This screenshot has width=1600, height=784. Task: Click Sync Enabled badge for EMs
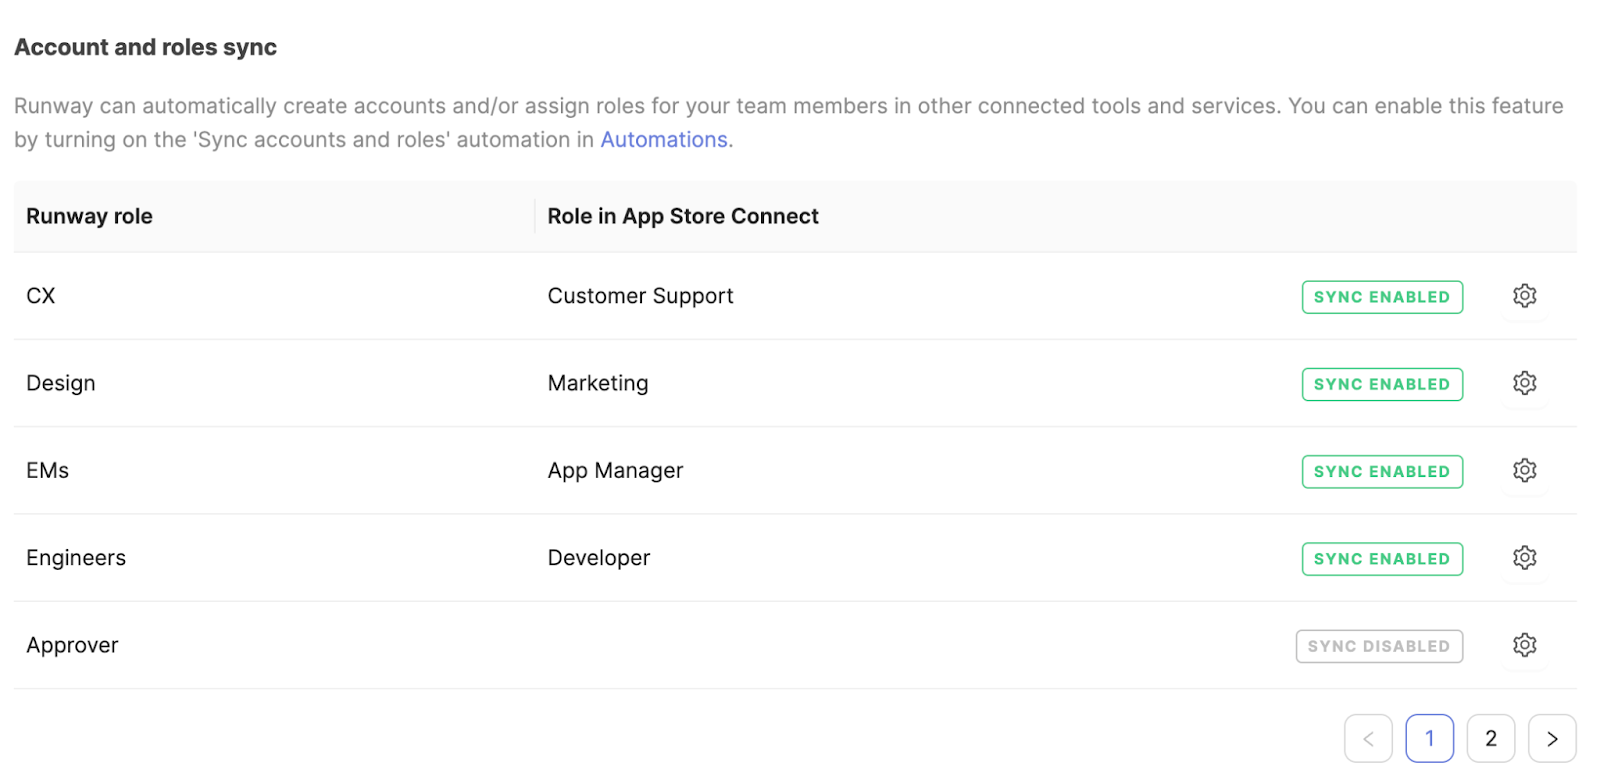(x=1382, y=471)
